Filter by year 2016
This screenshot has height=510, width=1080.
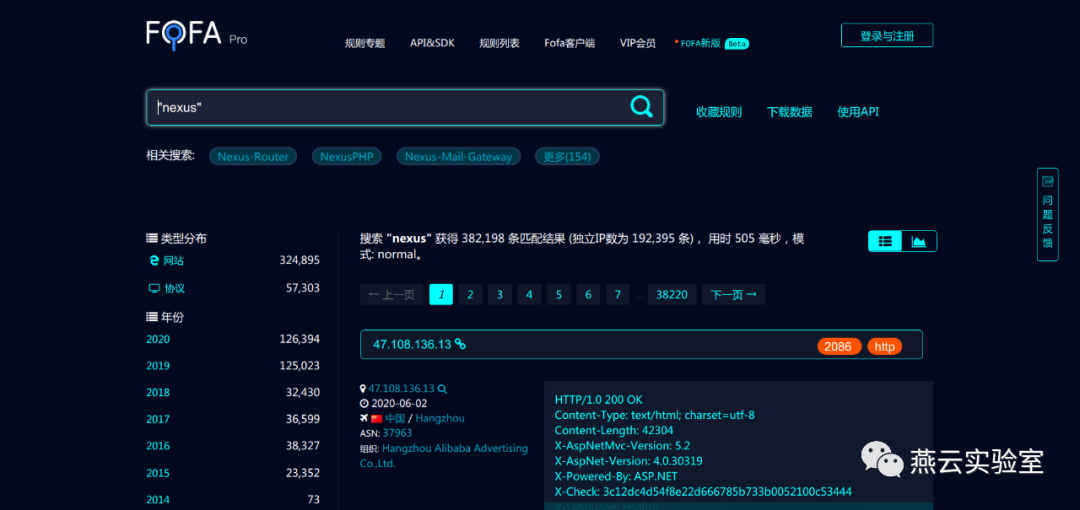coord(158,446)
